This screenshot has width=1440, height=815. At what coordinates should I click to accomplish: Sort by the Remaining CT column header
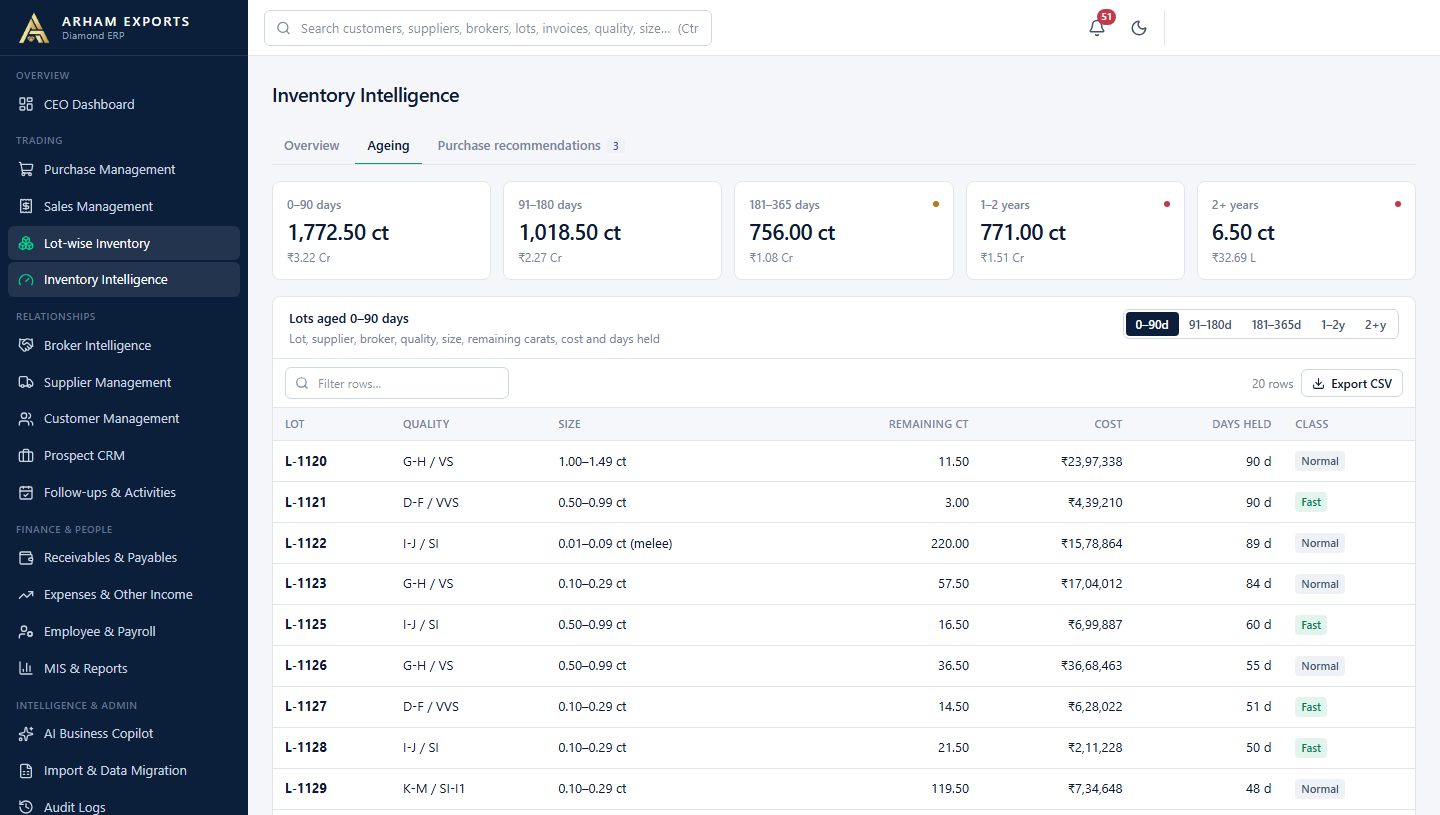coord(928,424)
